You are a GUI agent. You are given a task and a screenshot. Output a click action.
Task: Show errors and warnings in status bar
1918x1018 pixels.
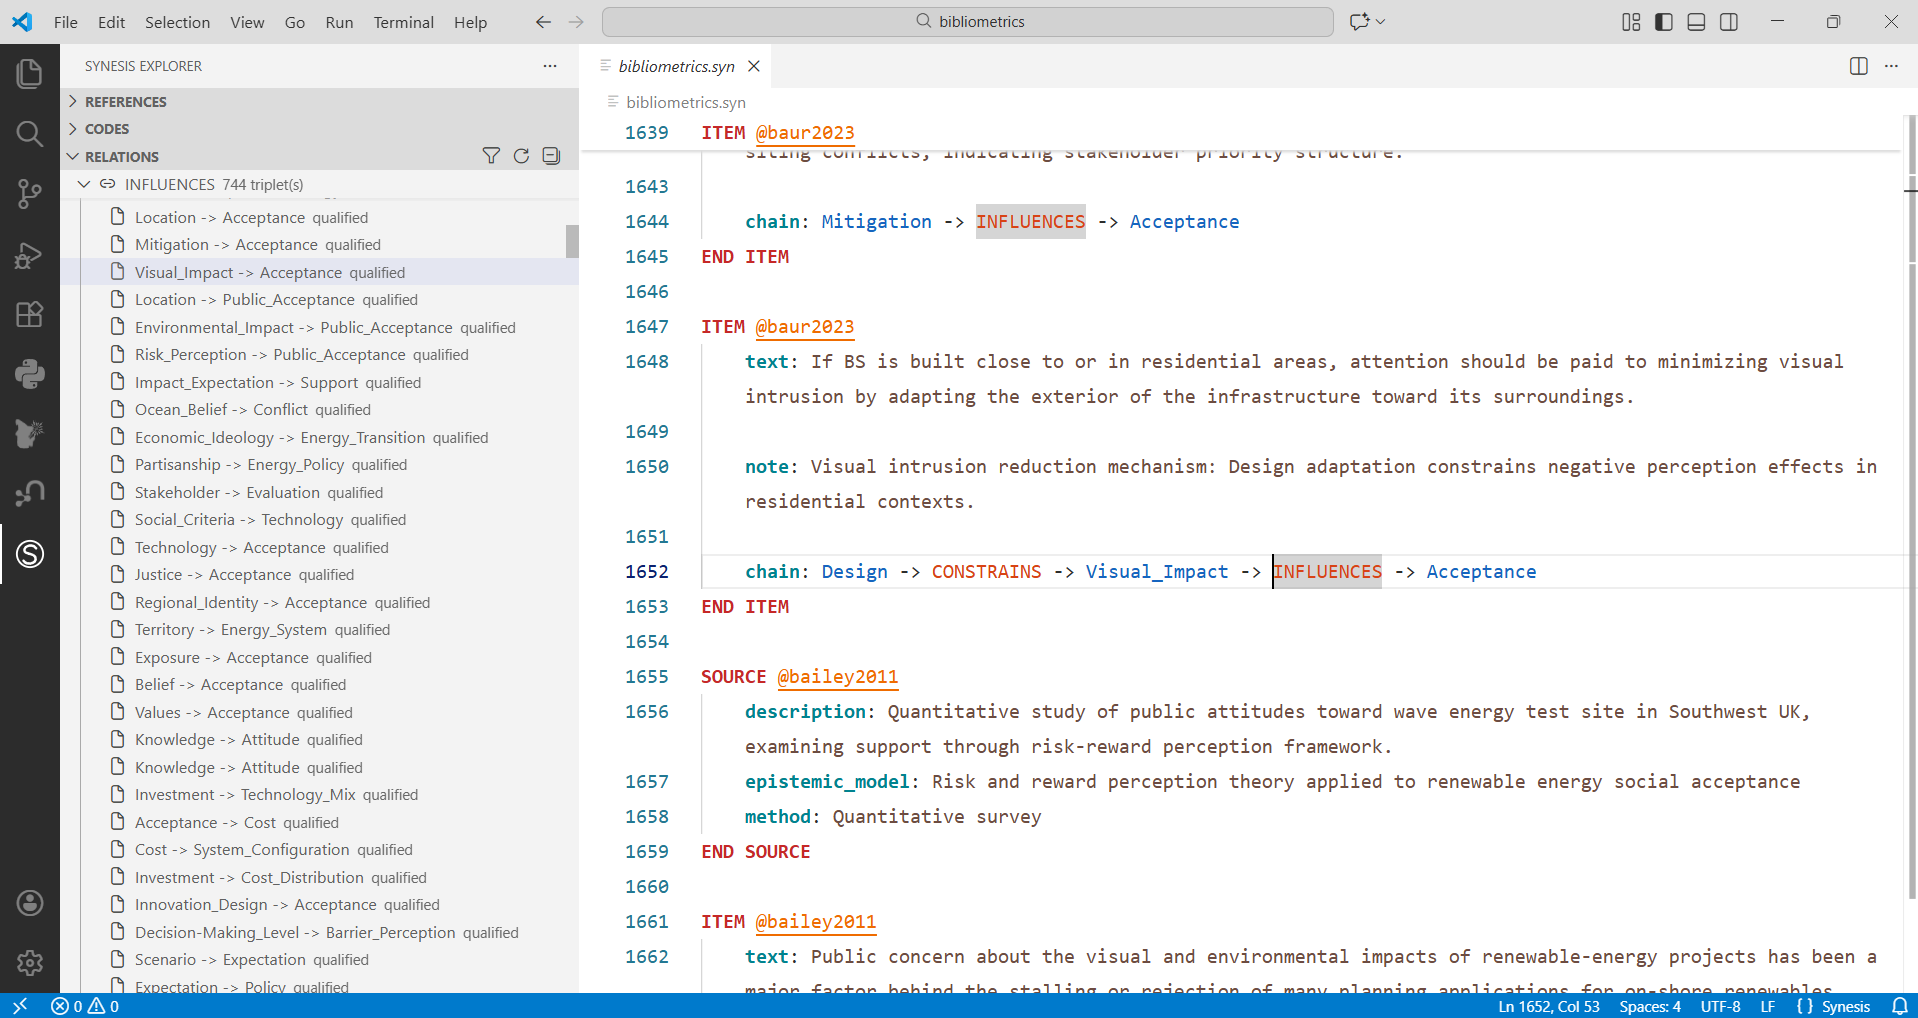pyautogui.click(x=85, y=1006)
